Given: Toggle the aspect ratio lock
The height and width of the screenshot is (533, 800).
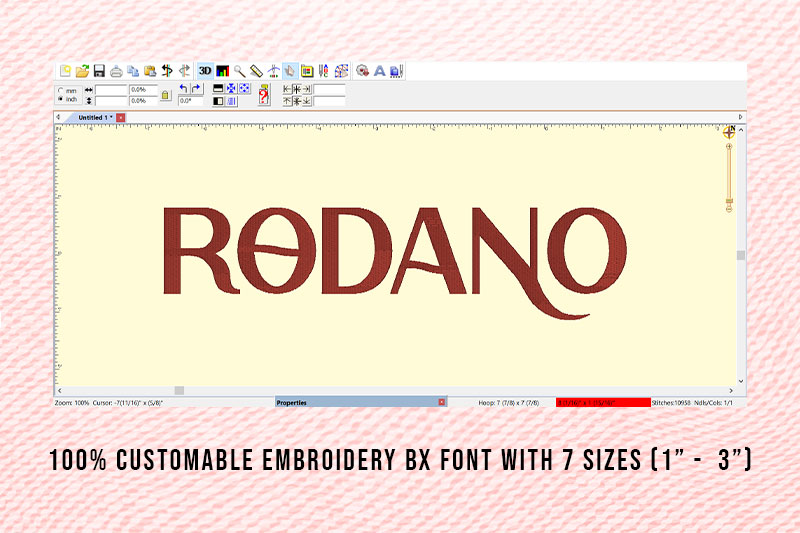Looking at the screenshot, I should coord(165,95).
